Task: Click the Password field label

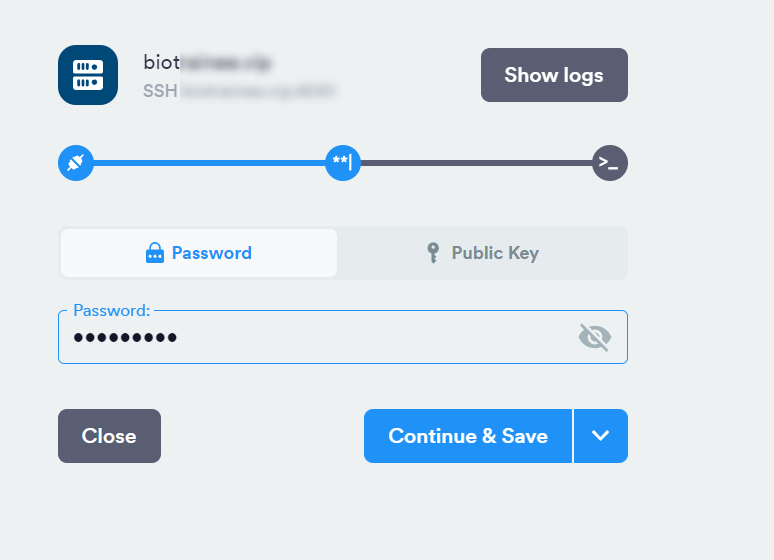Action: 112,310
